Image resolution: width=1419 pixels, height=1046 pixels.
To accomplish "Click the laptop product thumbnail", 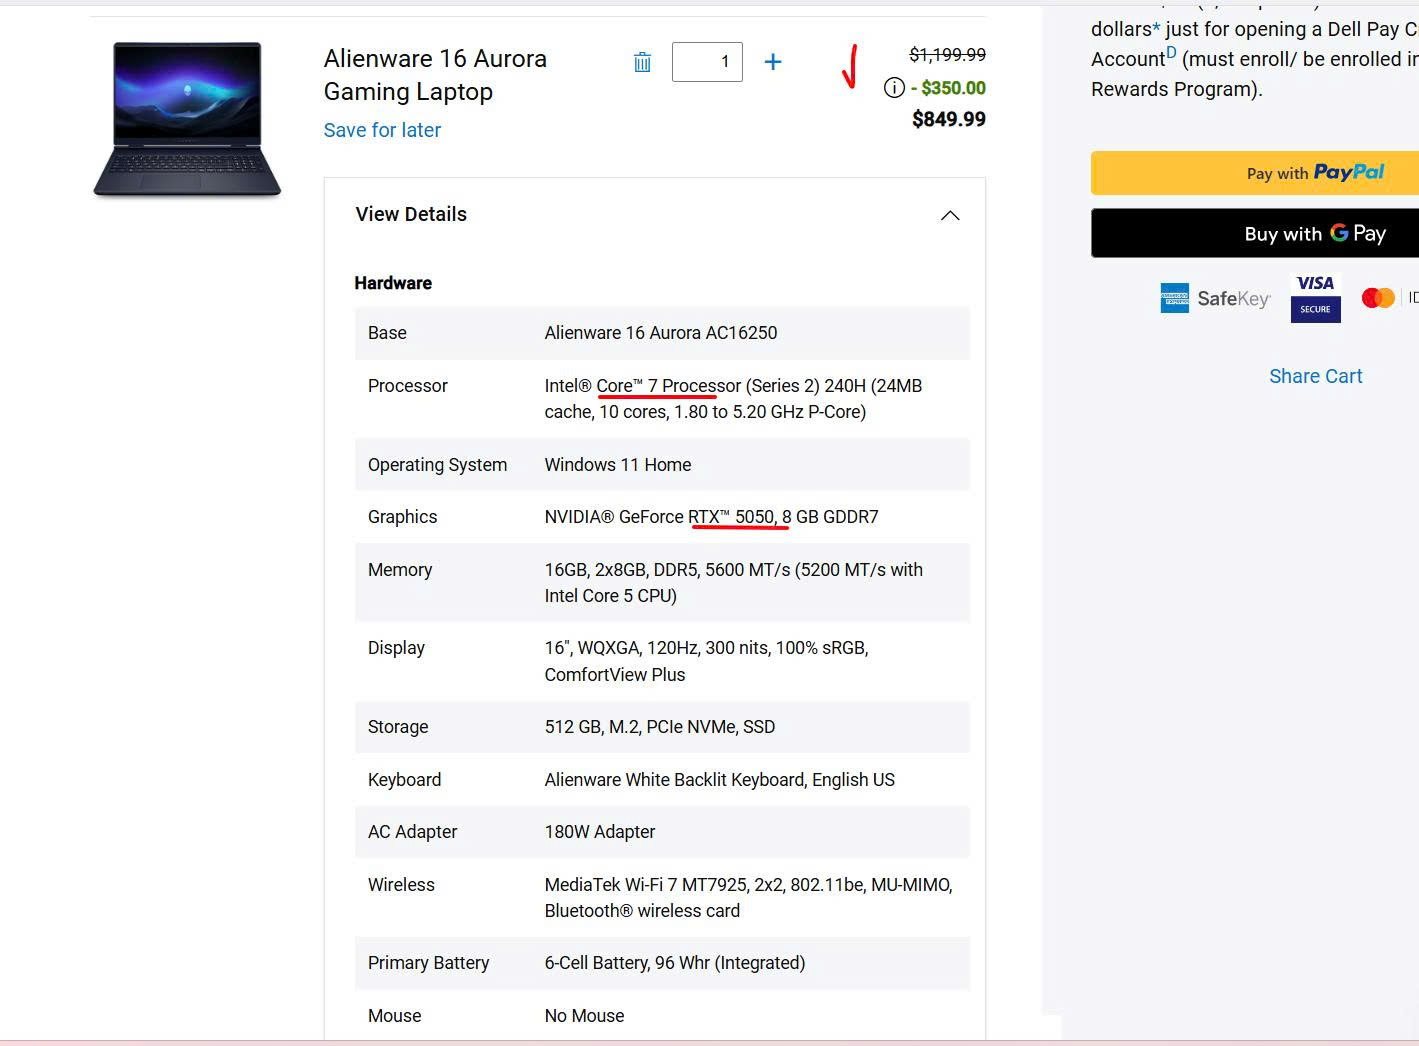I will [187, 117].
